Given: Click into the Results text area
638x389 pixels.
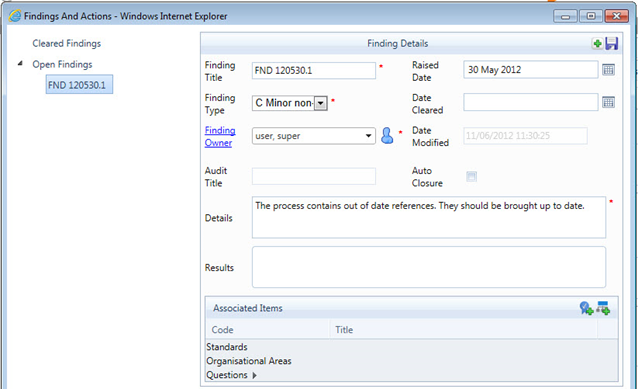Looking at the screenshot, I should pos(429,267).
